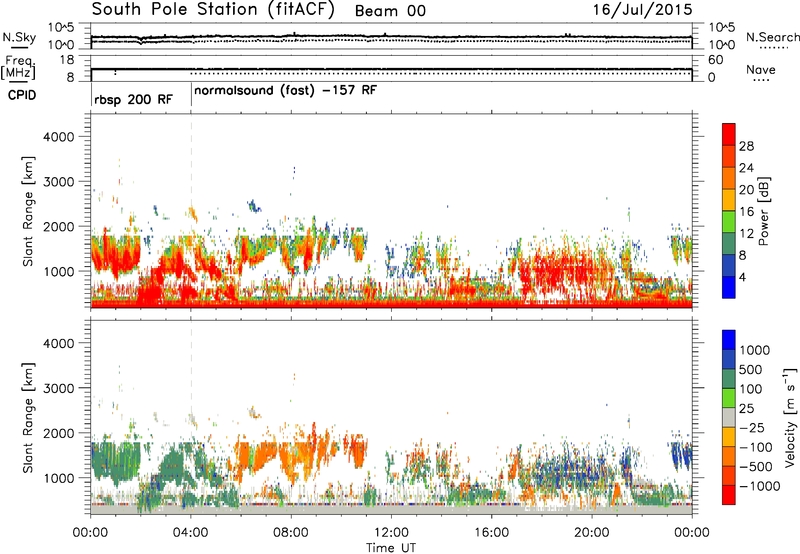
Task: Click the 'CPID' row label
Action: point(22,95)
